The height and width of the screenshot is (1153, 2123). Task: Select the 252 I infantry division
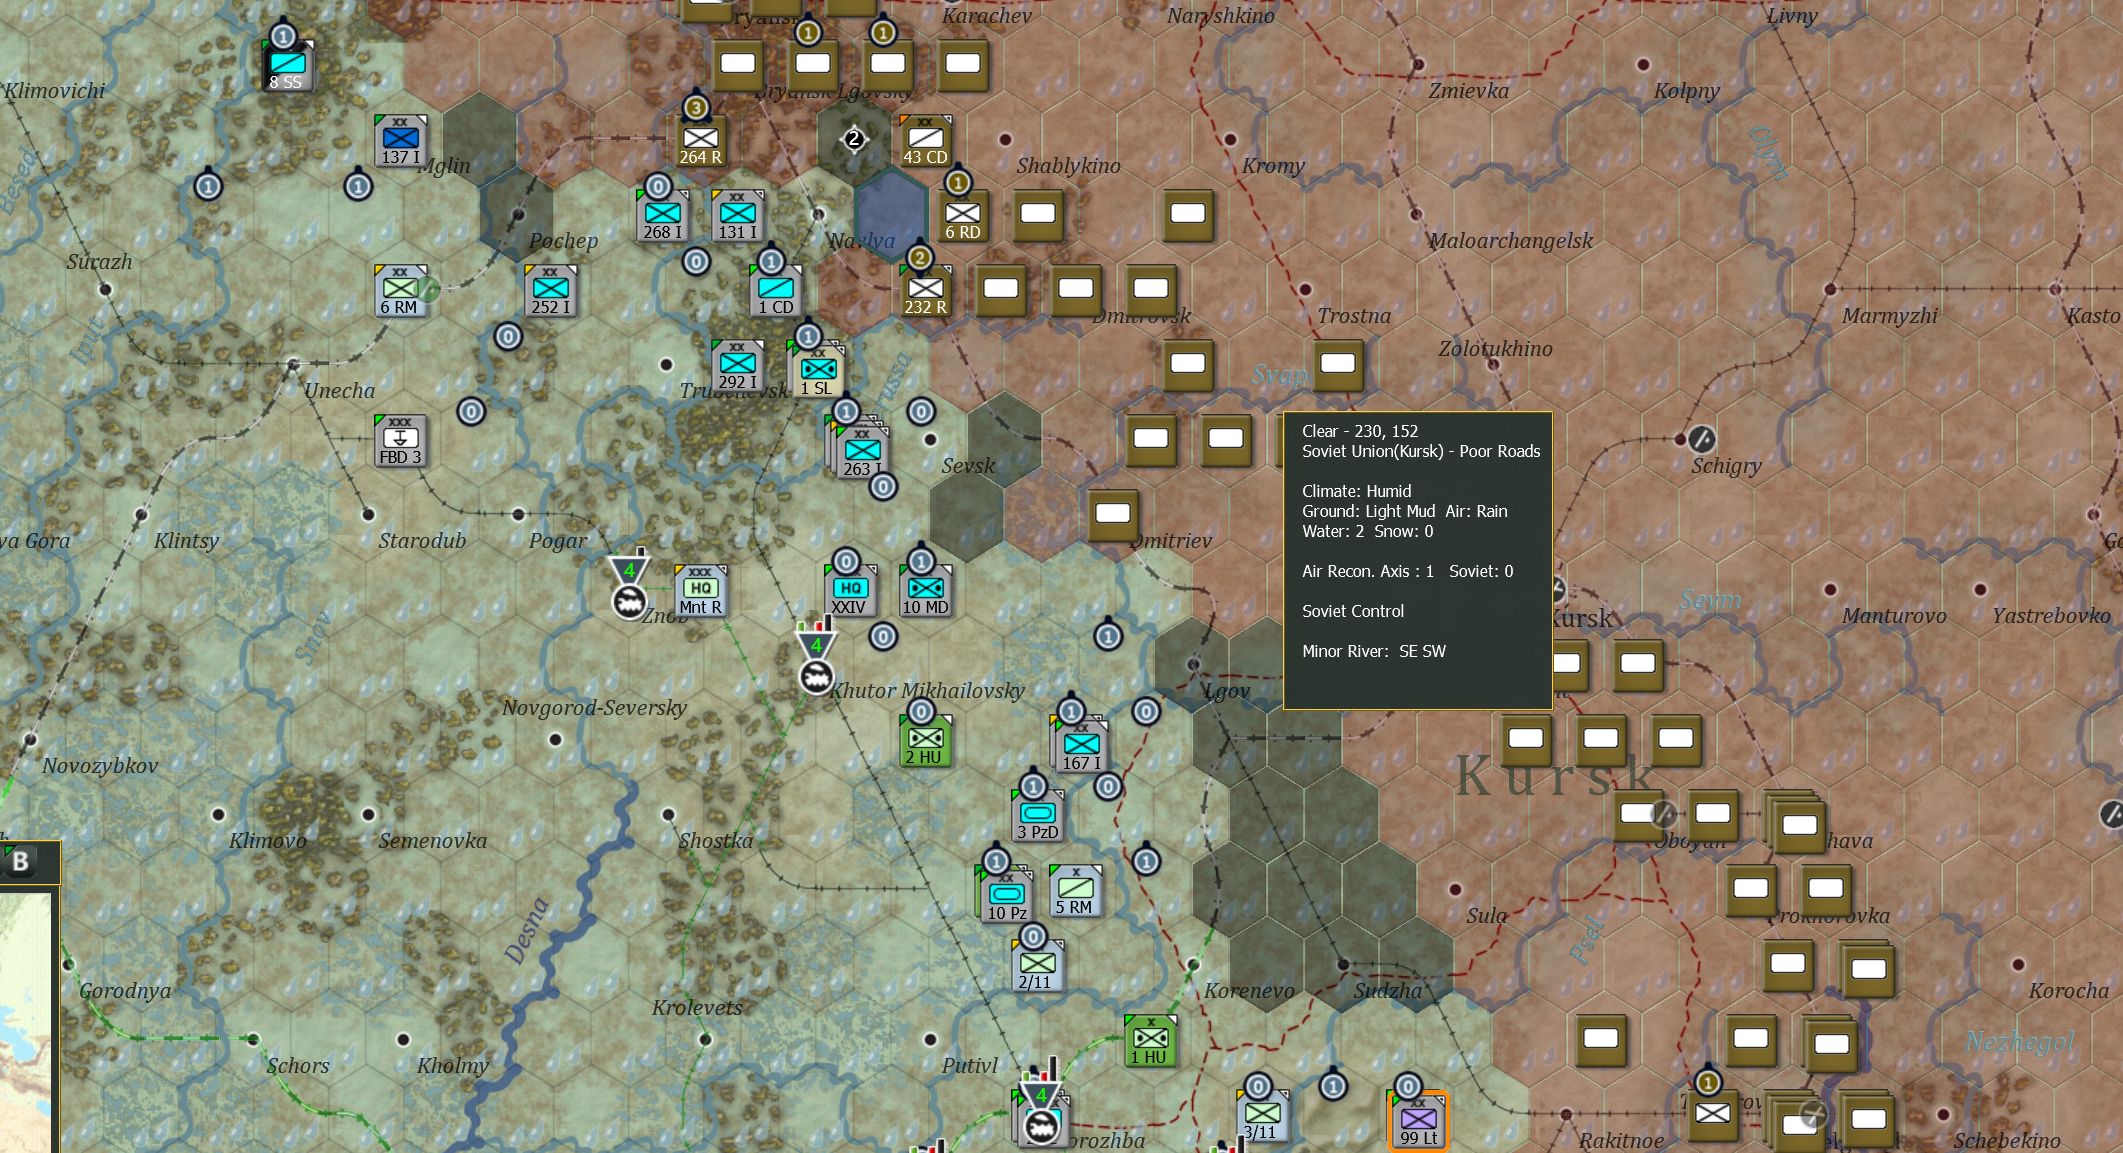(550, 291)
